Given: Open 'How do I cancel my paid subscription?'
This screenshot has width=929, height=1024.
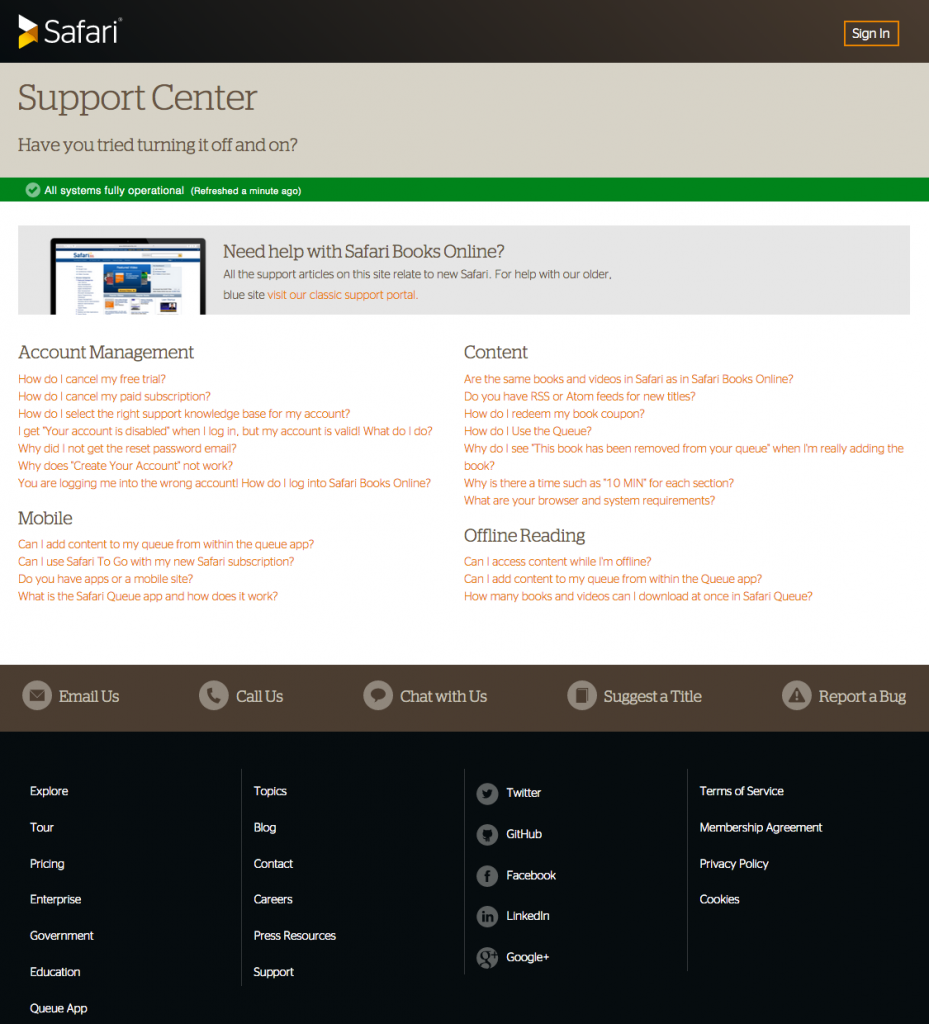Looking at the screenshot, I should click(x=114, y=396).
